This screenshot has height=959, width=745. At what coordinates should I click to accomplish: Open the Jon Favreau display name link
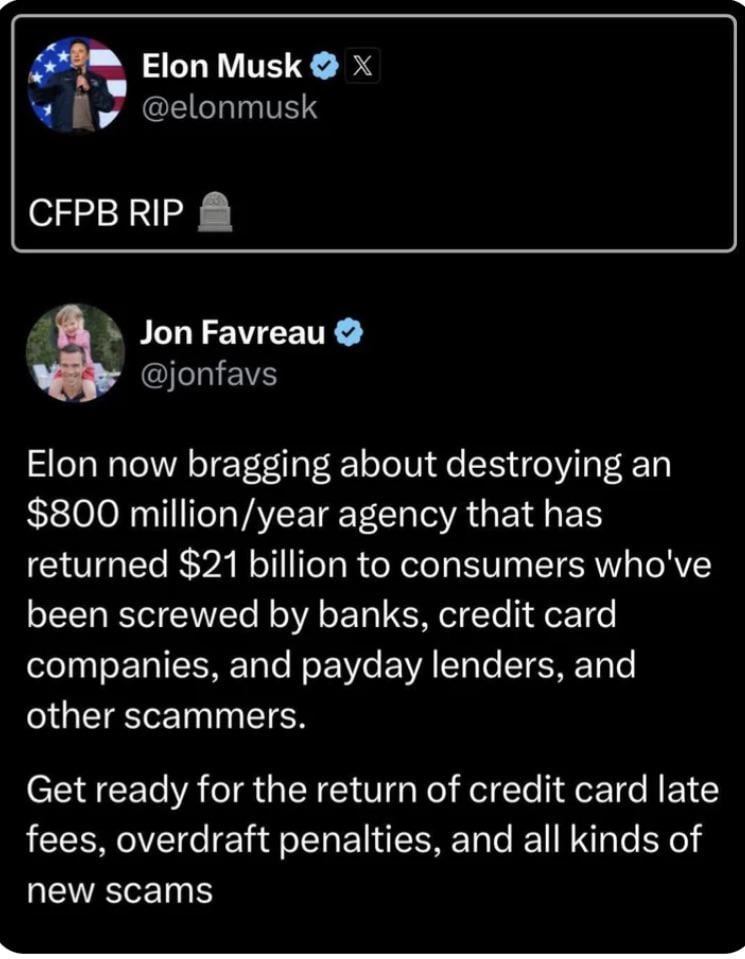[x=233, y=333]
